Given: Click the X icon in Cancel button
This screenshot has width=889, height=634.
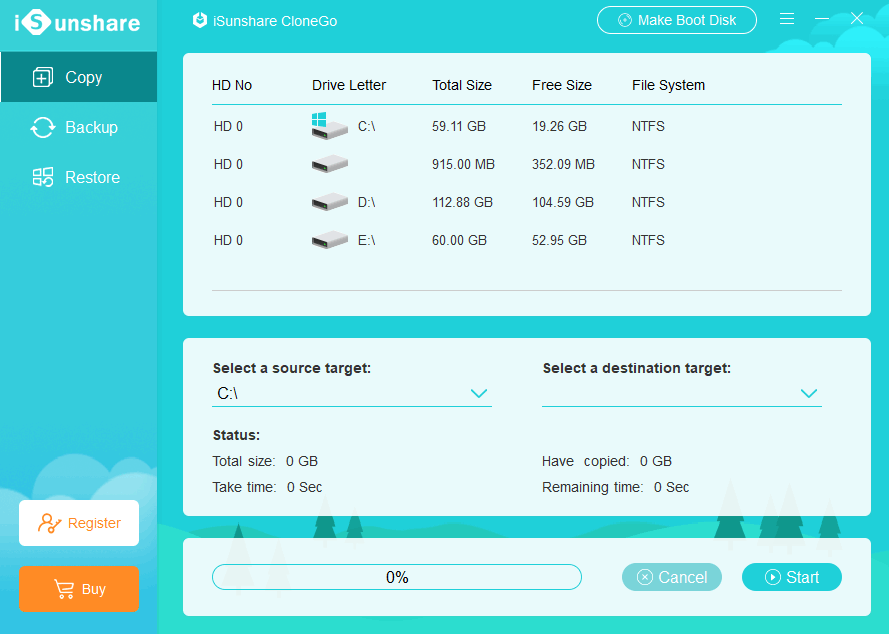Looking at the screenshot, I should point(645,577).
